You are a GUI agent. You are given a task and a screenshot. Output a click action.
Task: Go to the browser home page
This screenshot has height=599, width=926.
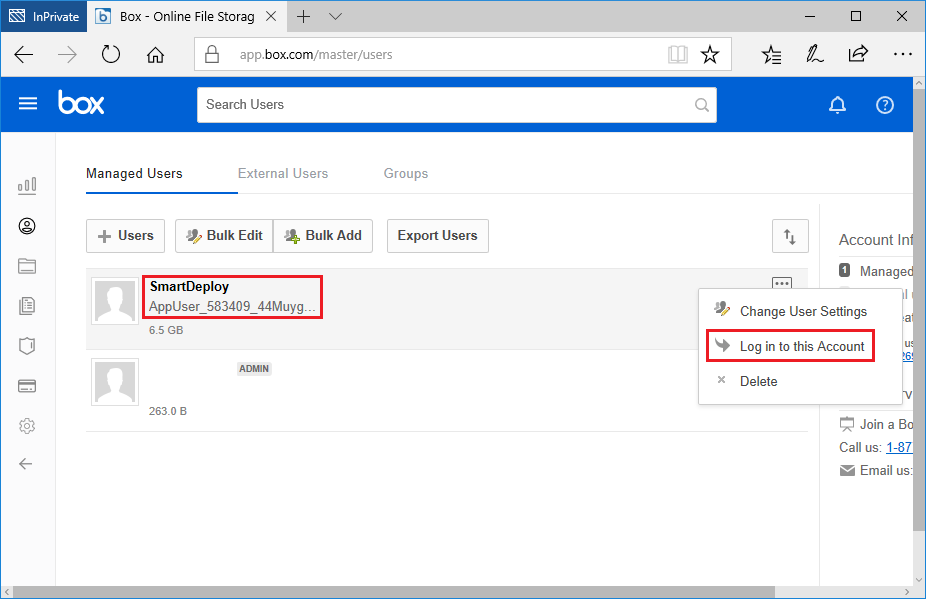[155, 55]
